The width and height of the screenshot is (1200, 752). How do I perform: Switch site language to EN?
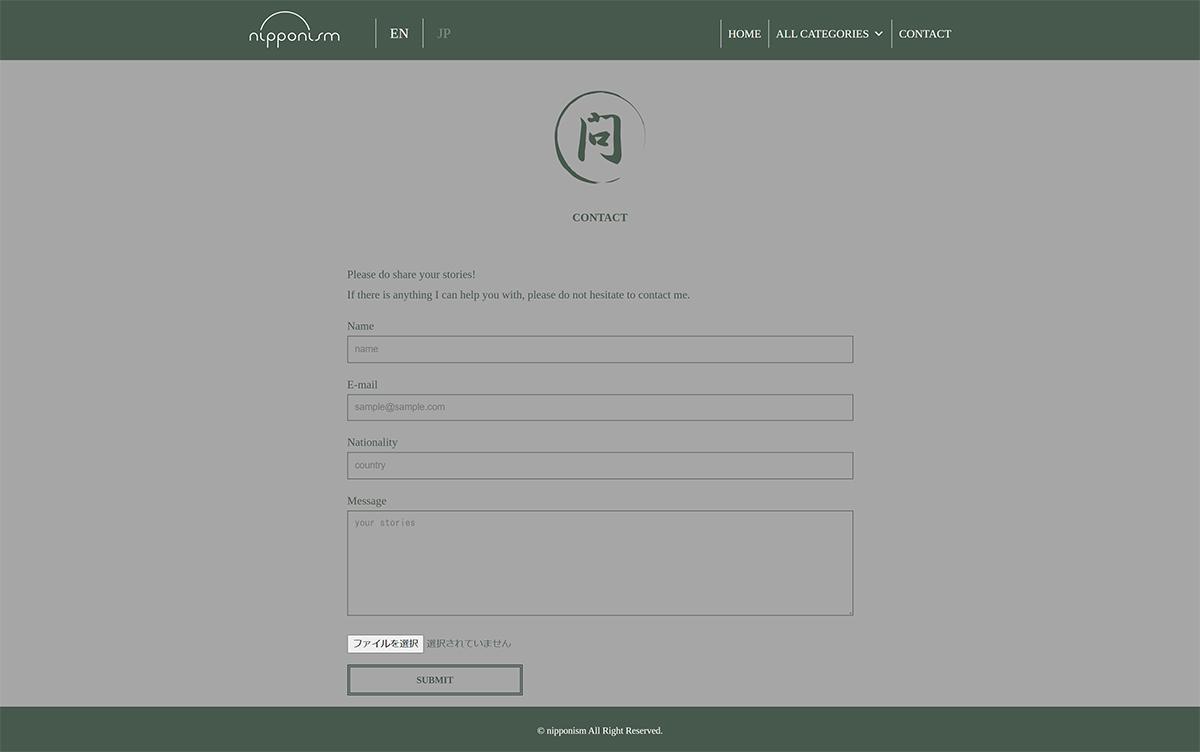point(399,33)
